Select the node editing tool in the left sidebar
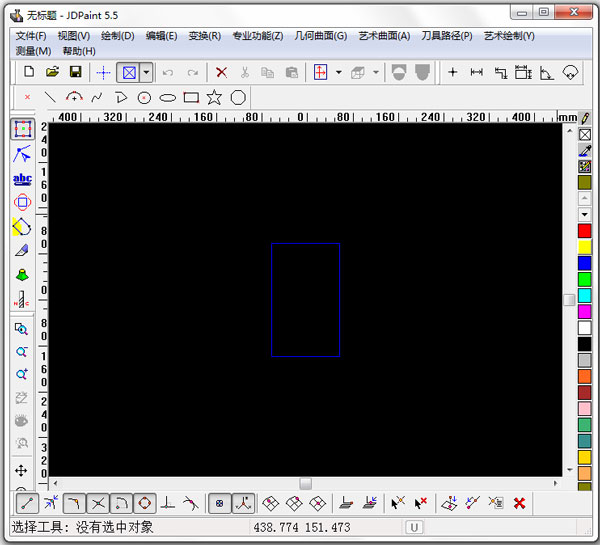Viewport: 600px width, 545px height. pyautogui.click(x=22, y=154)
